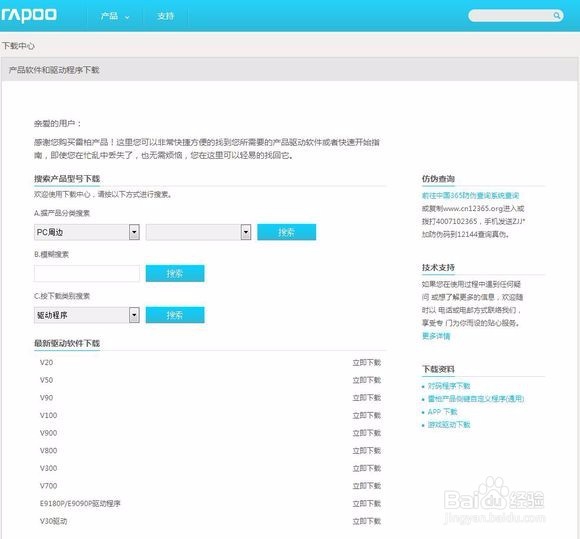Image resolution: width=580 pixels, height=539 pixels.
Task: Click 立即下载 for V900
Action: [x=367, y=433]
